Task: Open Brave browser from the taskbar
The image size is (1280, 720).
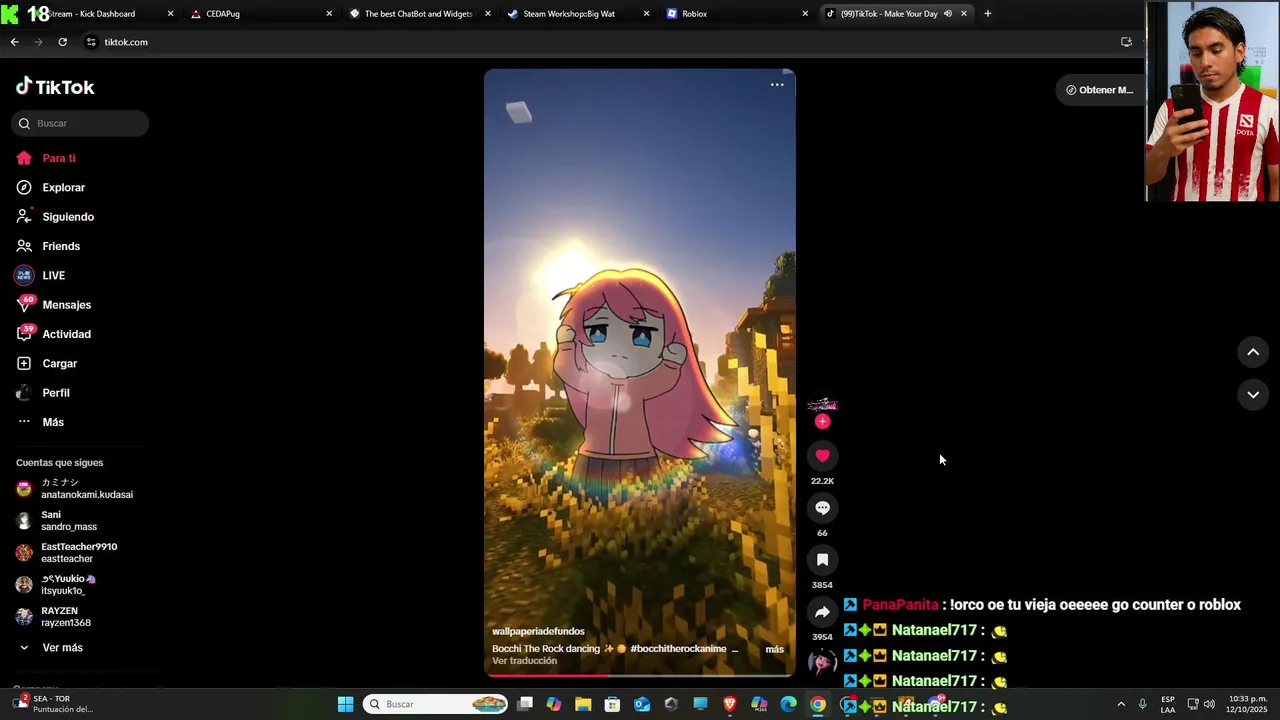Action: coord(730,704)
